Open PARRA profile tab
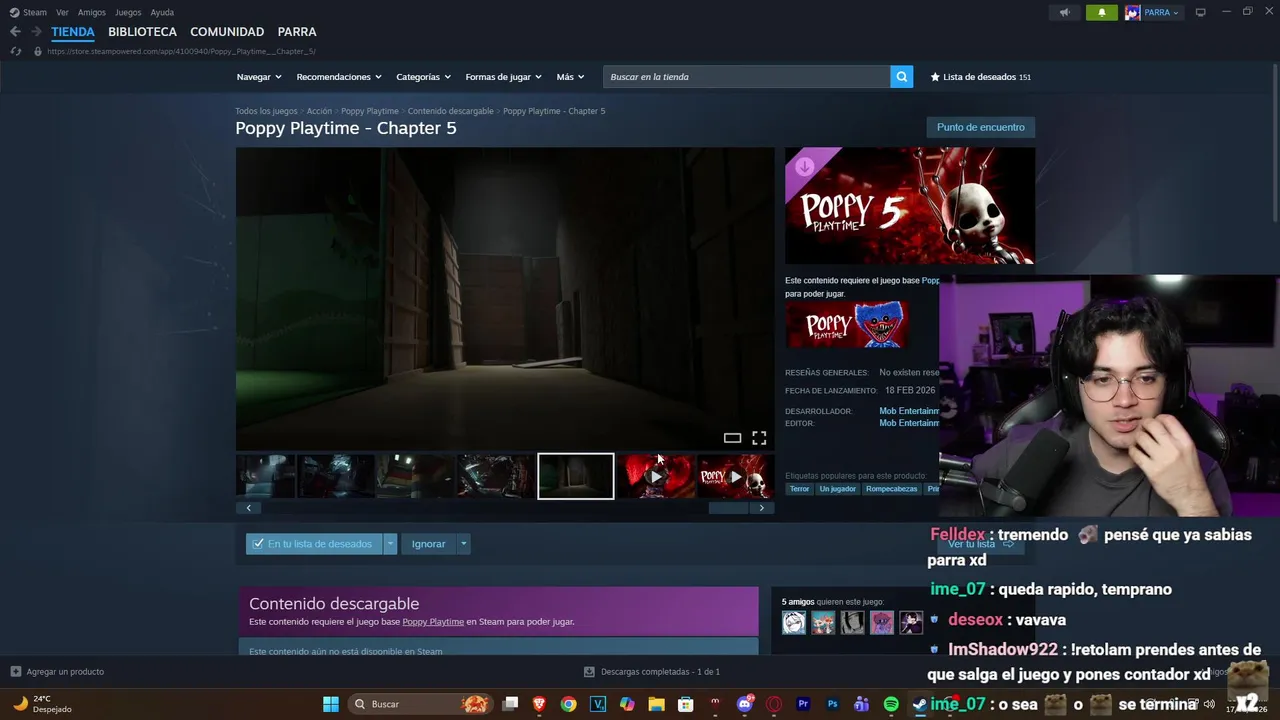 click(297, 32)
